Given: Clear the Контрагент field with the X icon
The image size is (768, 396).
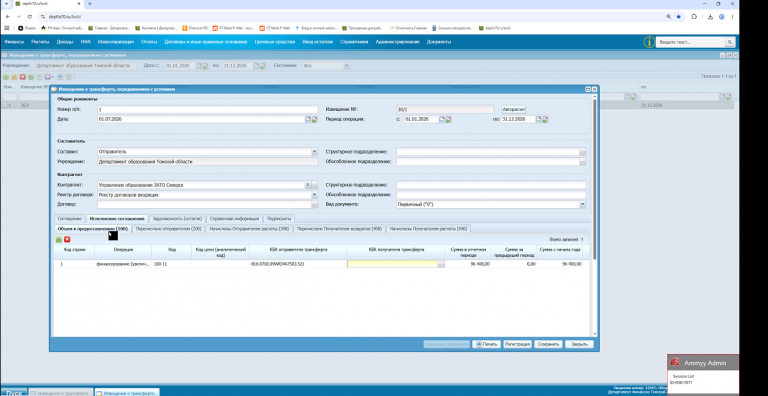Looking at the screenshot, I should 308,185.
